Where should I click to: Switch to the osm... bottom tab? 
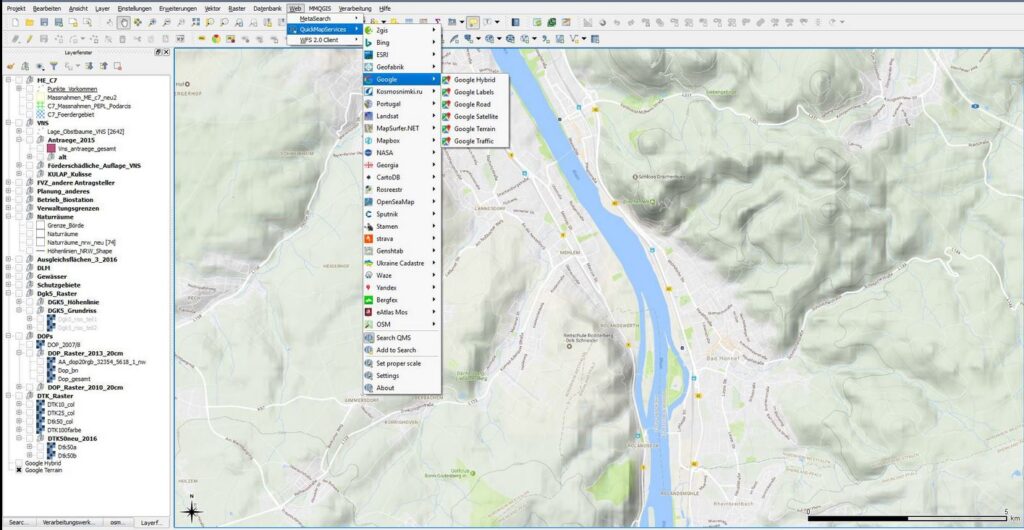(118, 522)
